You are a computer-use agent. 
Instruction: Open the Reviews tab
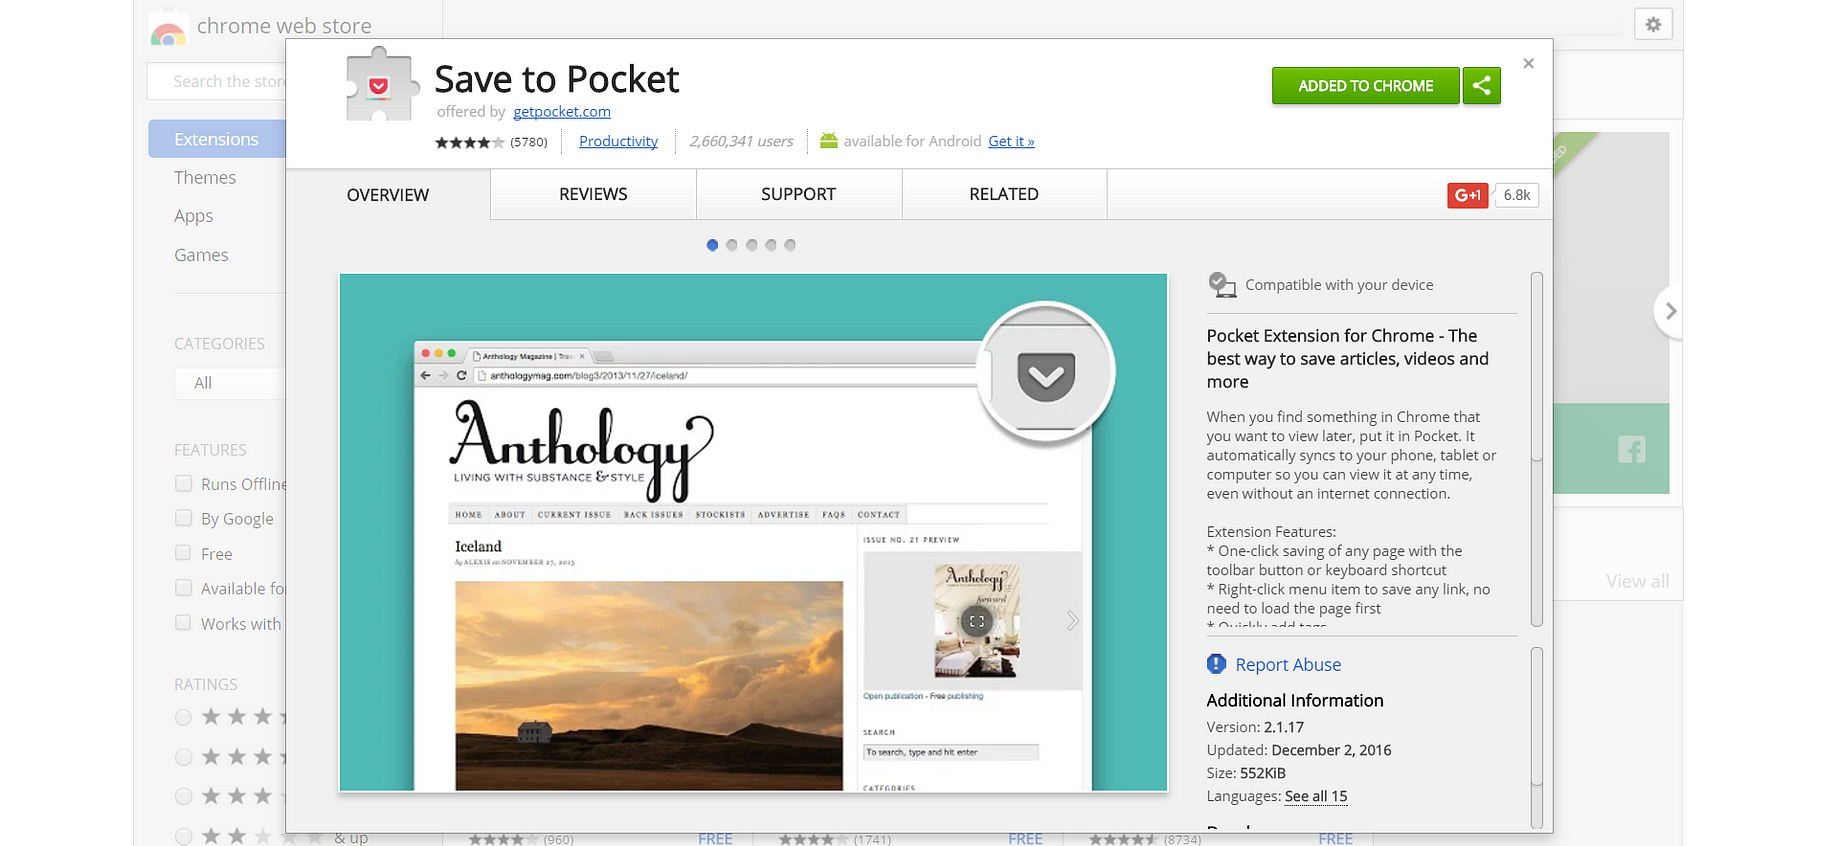593,194
